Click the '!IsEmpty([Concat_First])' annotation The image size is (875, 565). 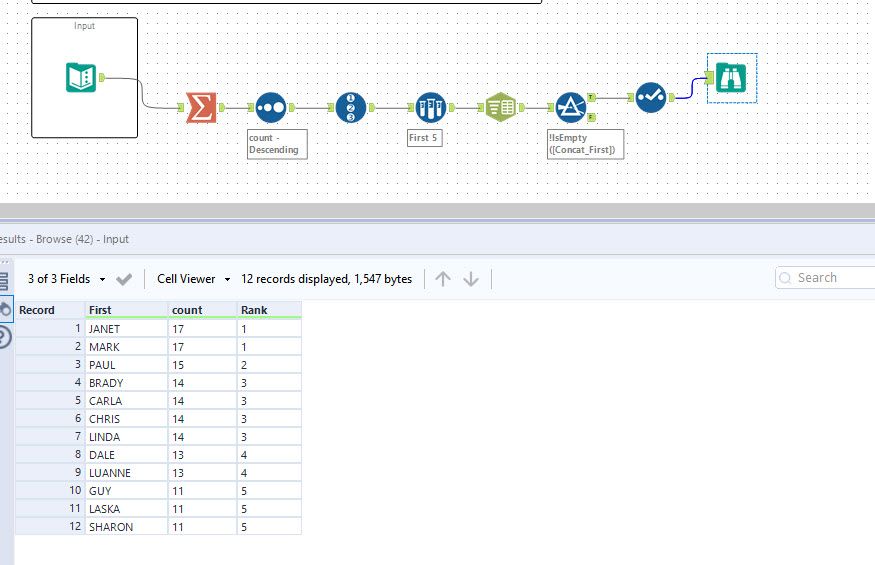coord(585,144)
